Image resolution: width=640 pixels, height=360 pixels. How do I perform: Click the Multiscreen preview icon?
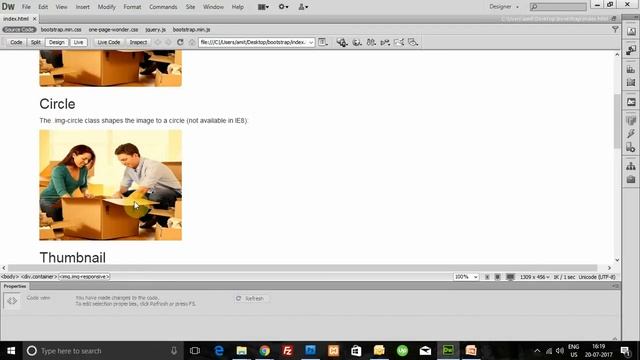click(342, 42)
